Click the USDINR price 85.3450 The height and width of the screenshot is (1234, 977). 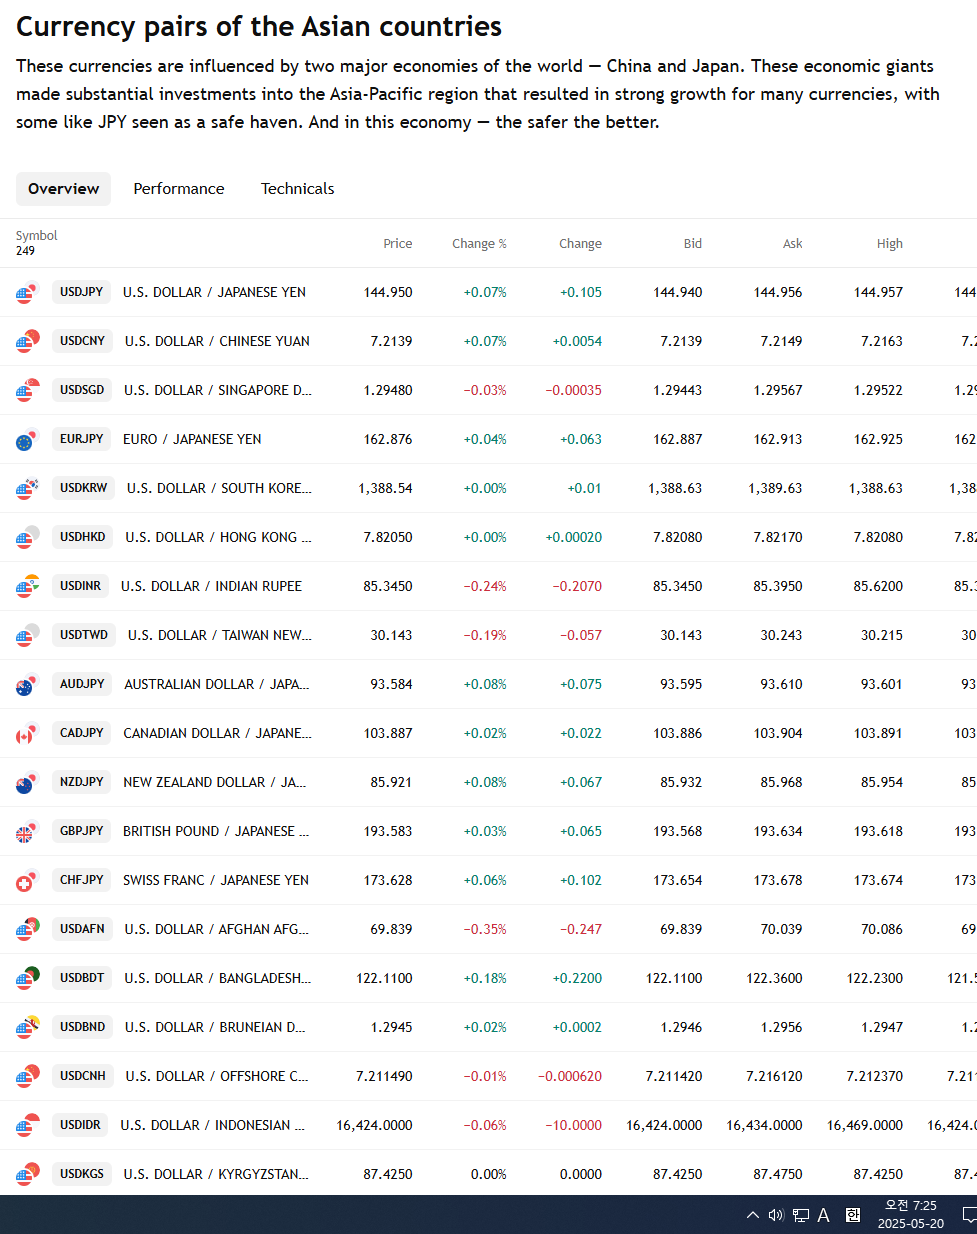(388, 587)
